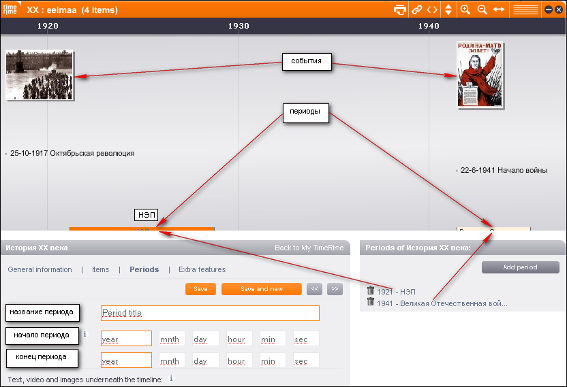Image resolution: width=567 pixels, height=387 pixels.
Task: Delete the 1921 НЭП period
Action: click(x=370, y=290)
